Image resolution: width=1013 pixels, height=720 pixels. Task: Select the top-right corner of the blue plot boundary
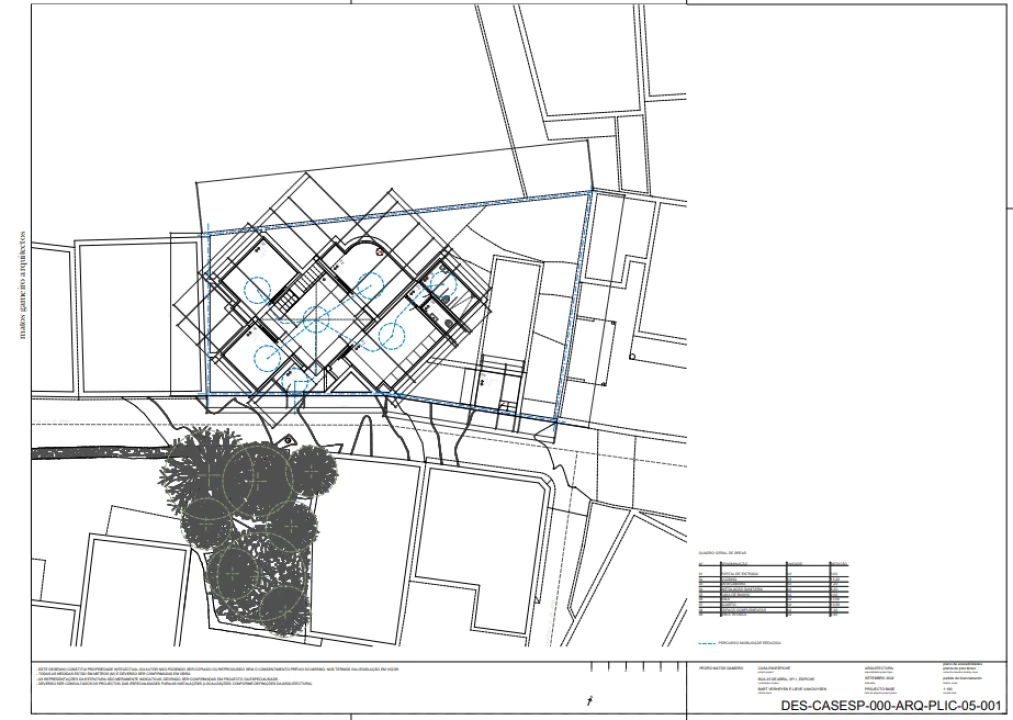(x=592, y=191)
